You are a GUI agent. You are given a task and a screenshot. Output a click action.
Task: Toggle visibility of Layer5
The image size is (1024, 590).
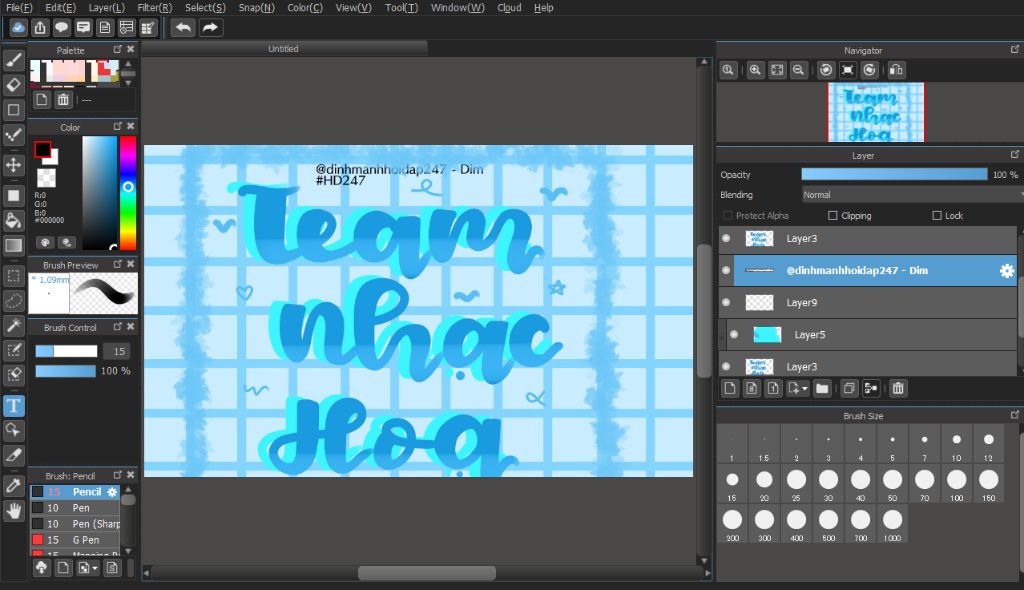[x=734, y=335]
